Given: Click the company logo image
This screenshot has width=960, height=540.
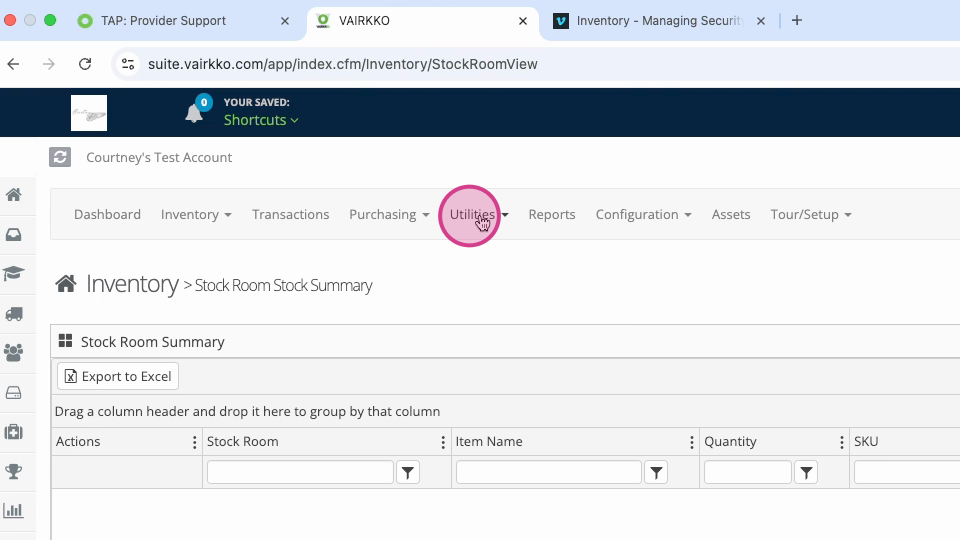Looking at the screenshot, I should [x=89, y=113].
